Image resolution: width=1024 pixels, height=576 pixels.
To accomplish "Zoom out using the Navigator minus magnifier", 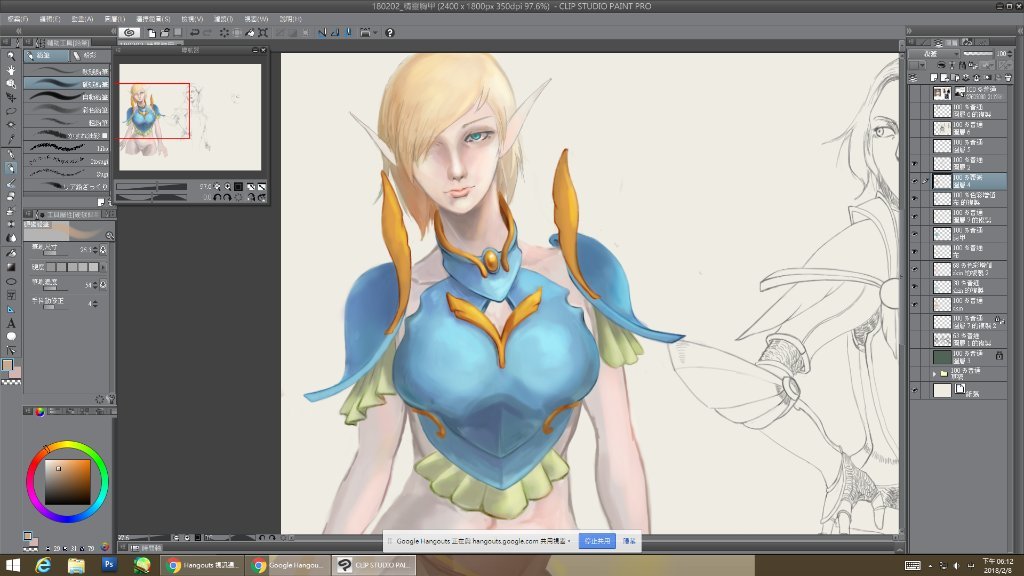I will [217, 187].
